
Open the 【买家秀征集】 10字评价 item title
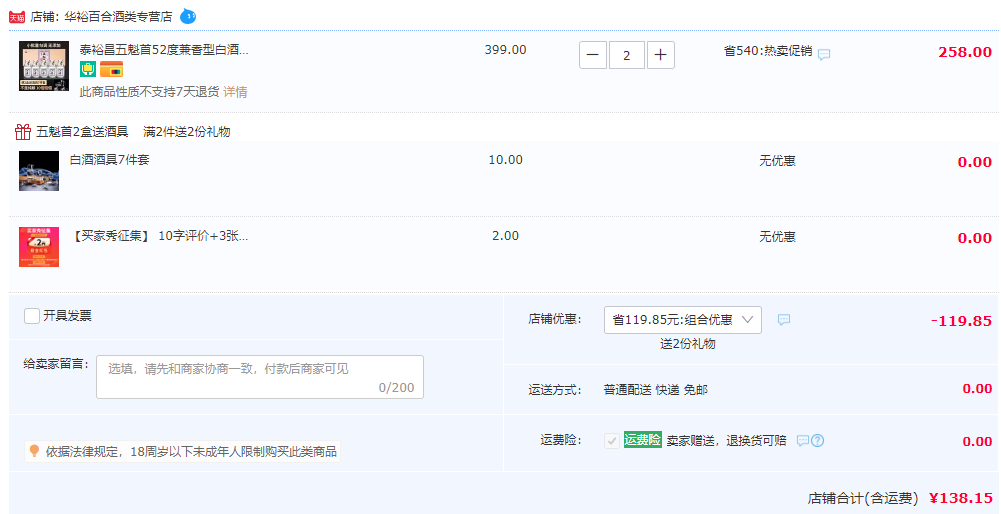click(x=159, y=236)
